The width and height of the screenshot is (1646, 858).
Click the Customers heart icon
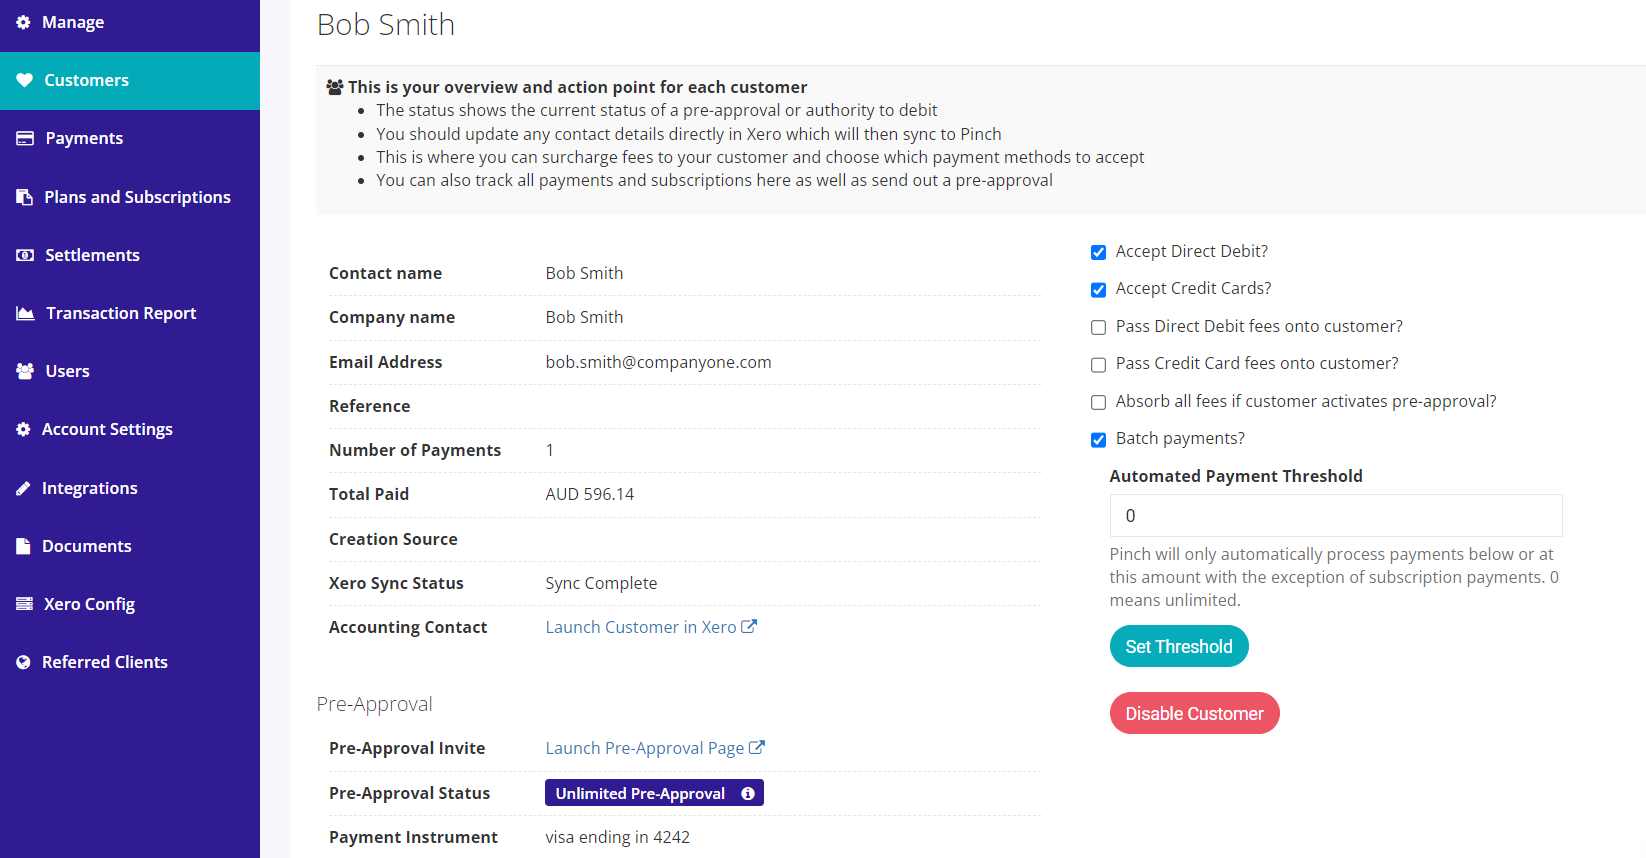pyautogui.click(x=24, y=80)
